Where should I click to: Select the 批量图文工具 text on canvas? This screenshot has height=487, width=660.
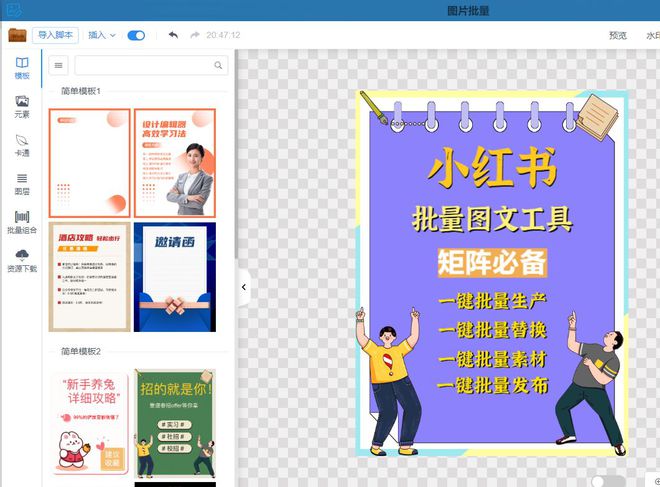492,219
